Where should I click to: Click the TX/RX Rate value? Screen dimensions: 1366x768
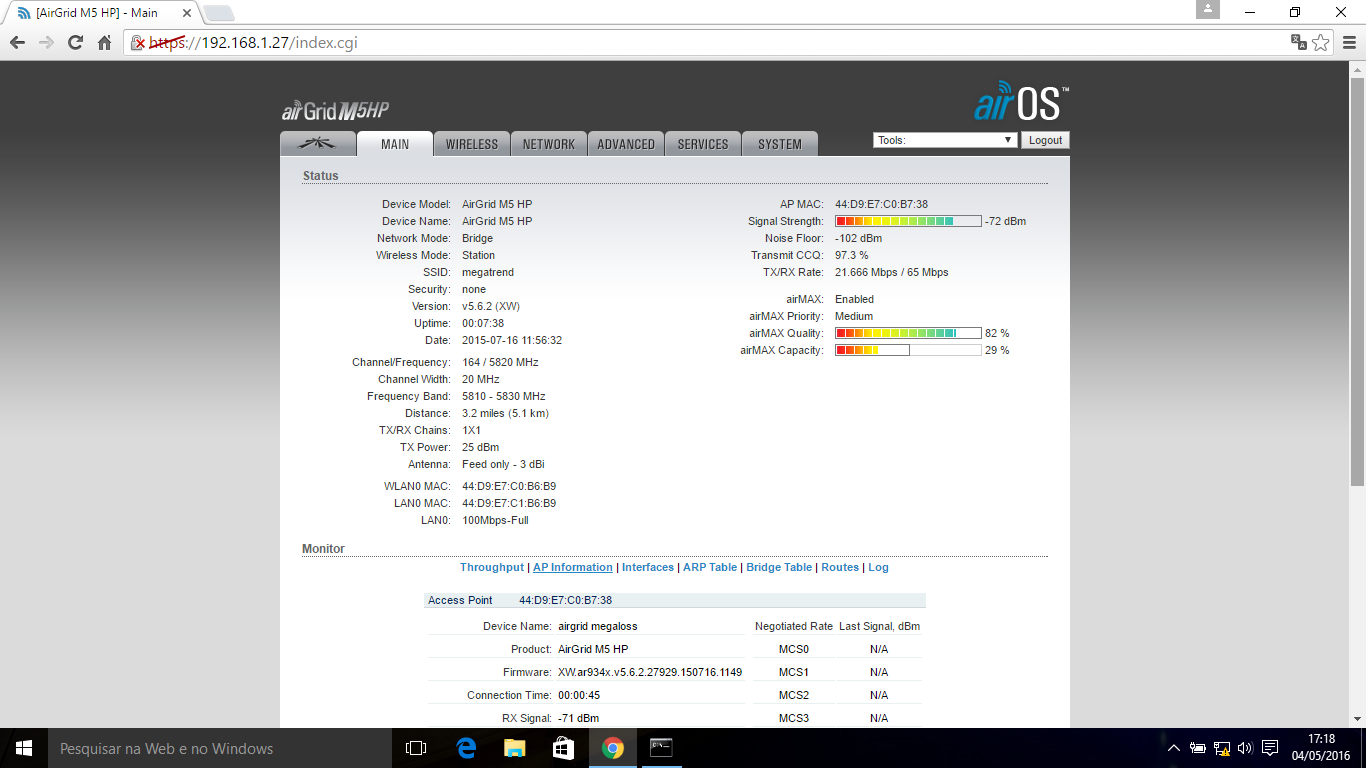coord(892,272)
